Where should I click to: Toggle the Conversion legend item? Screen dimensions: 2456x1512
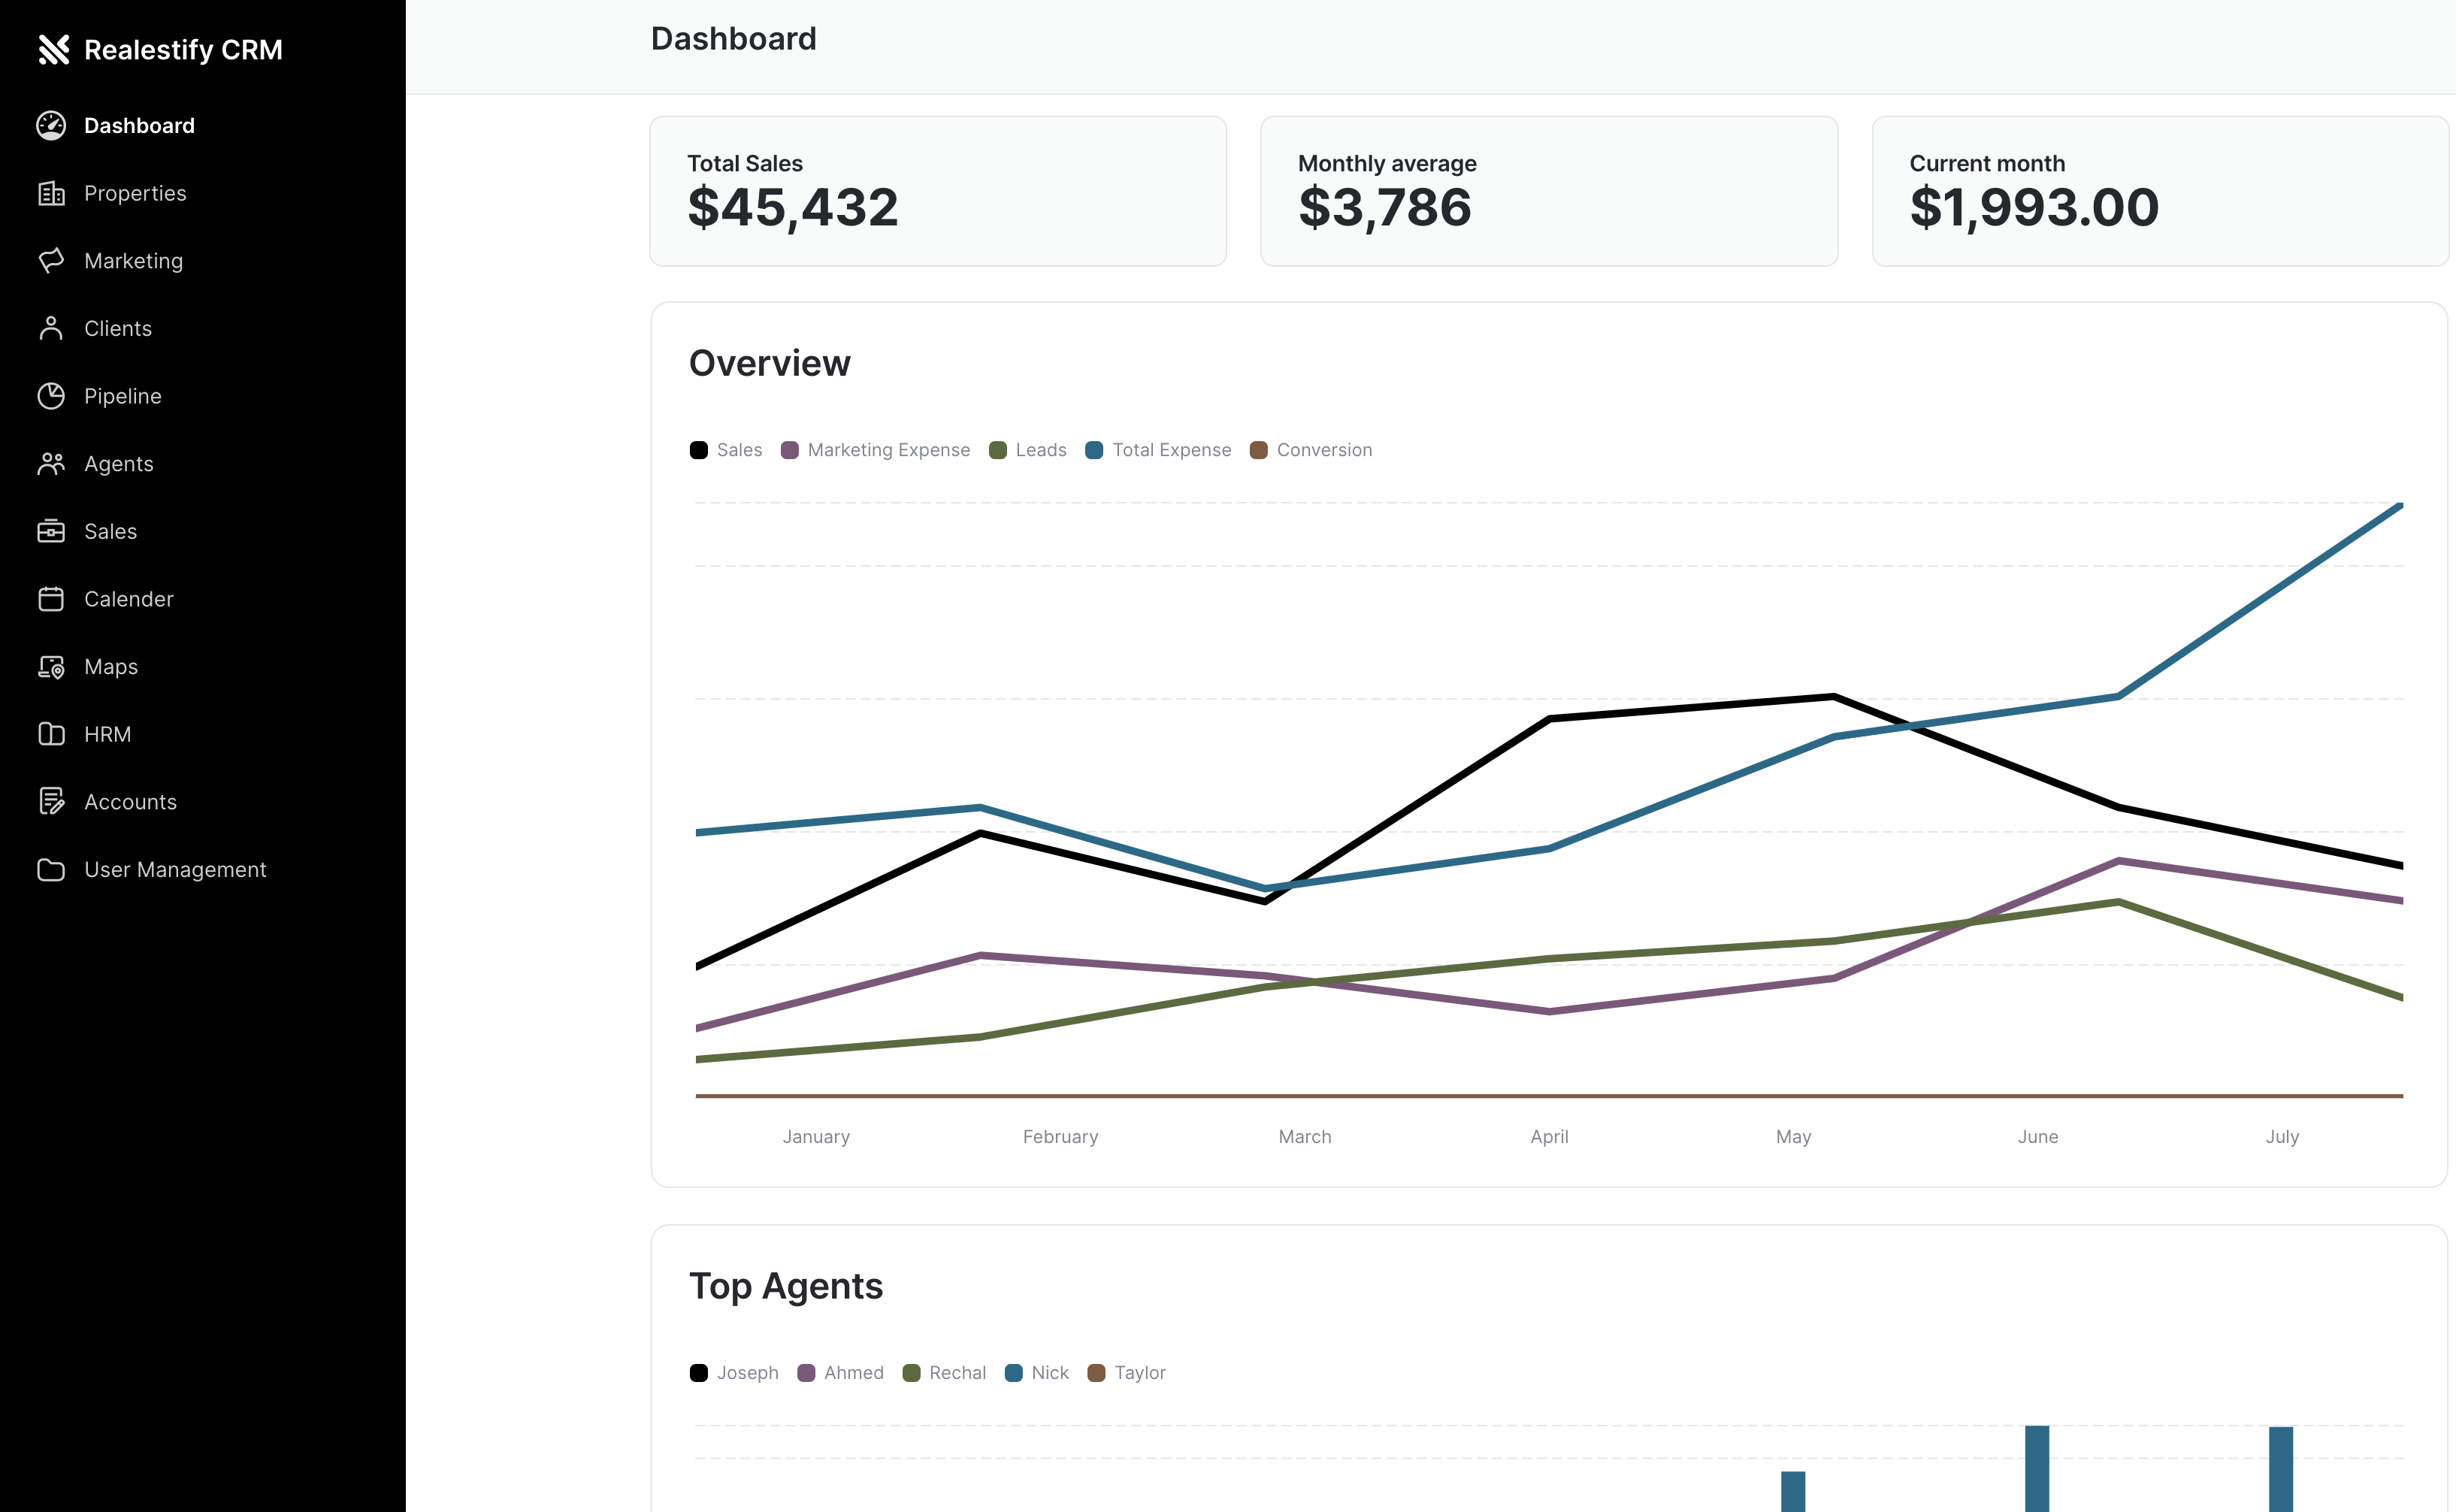[1311, 450]
